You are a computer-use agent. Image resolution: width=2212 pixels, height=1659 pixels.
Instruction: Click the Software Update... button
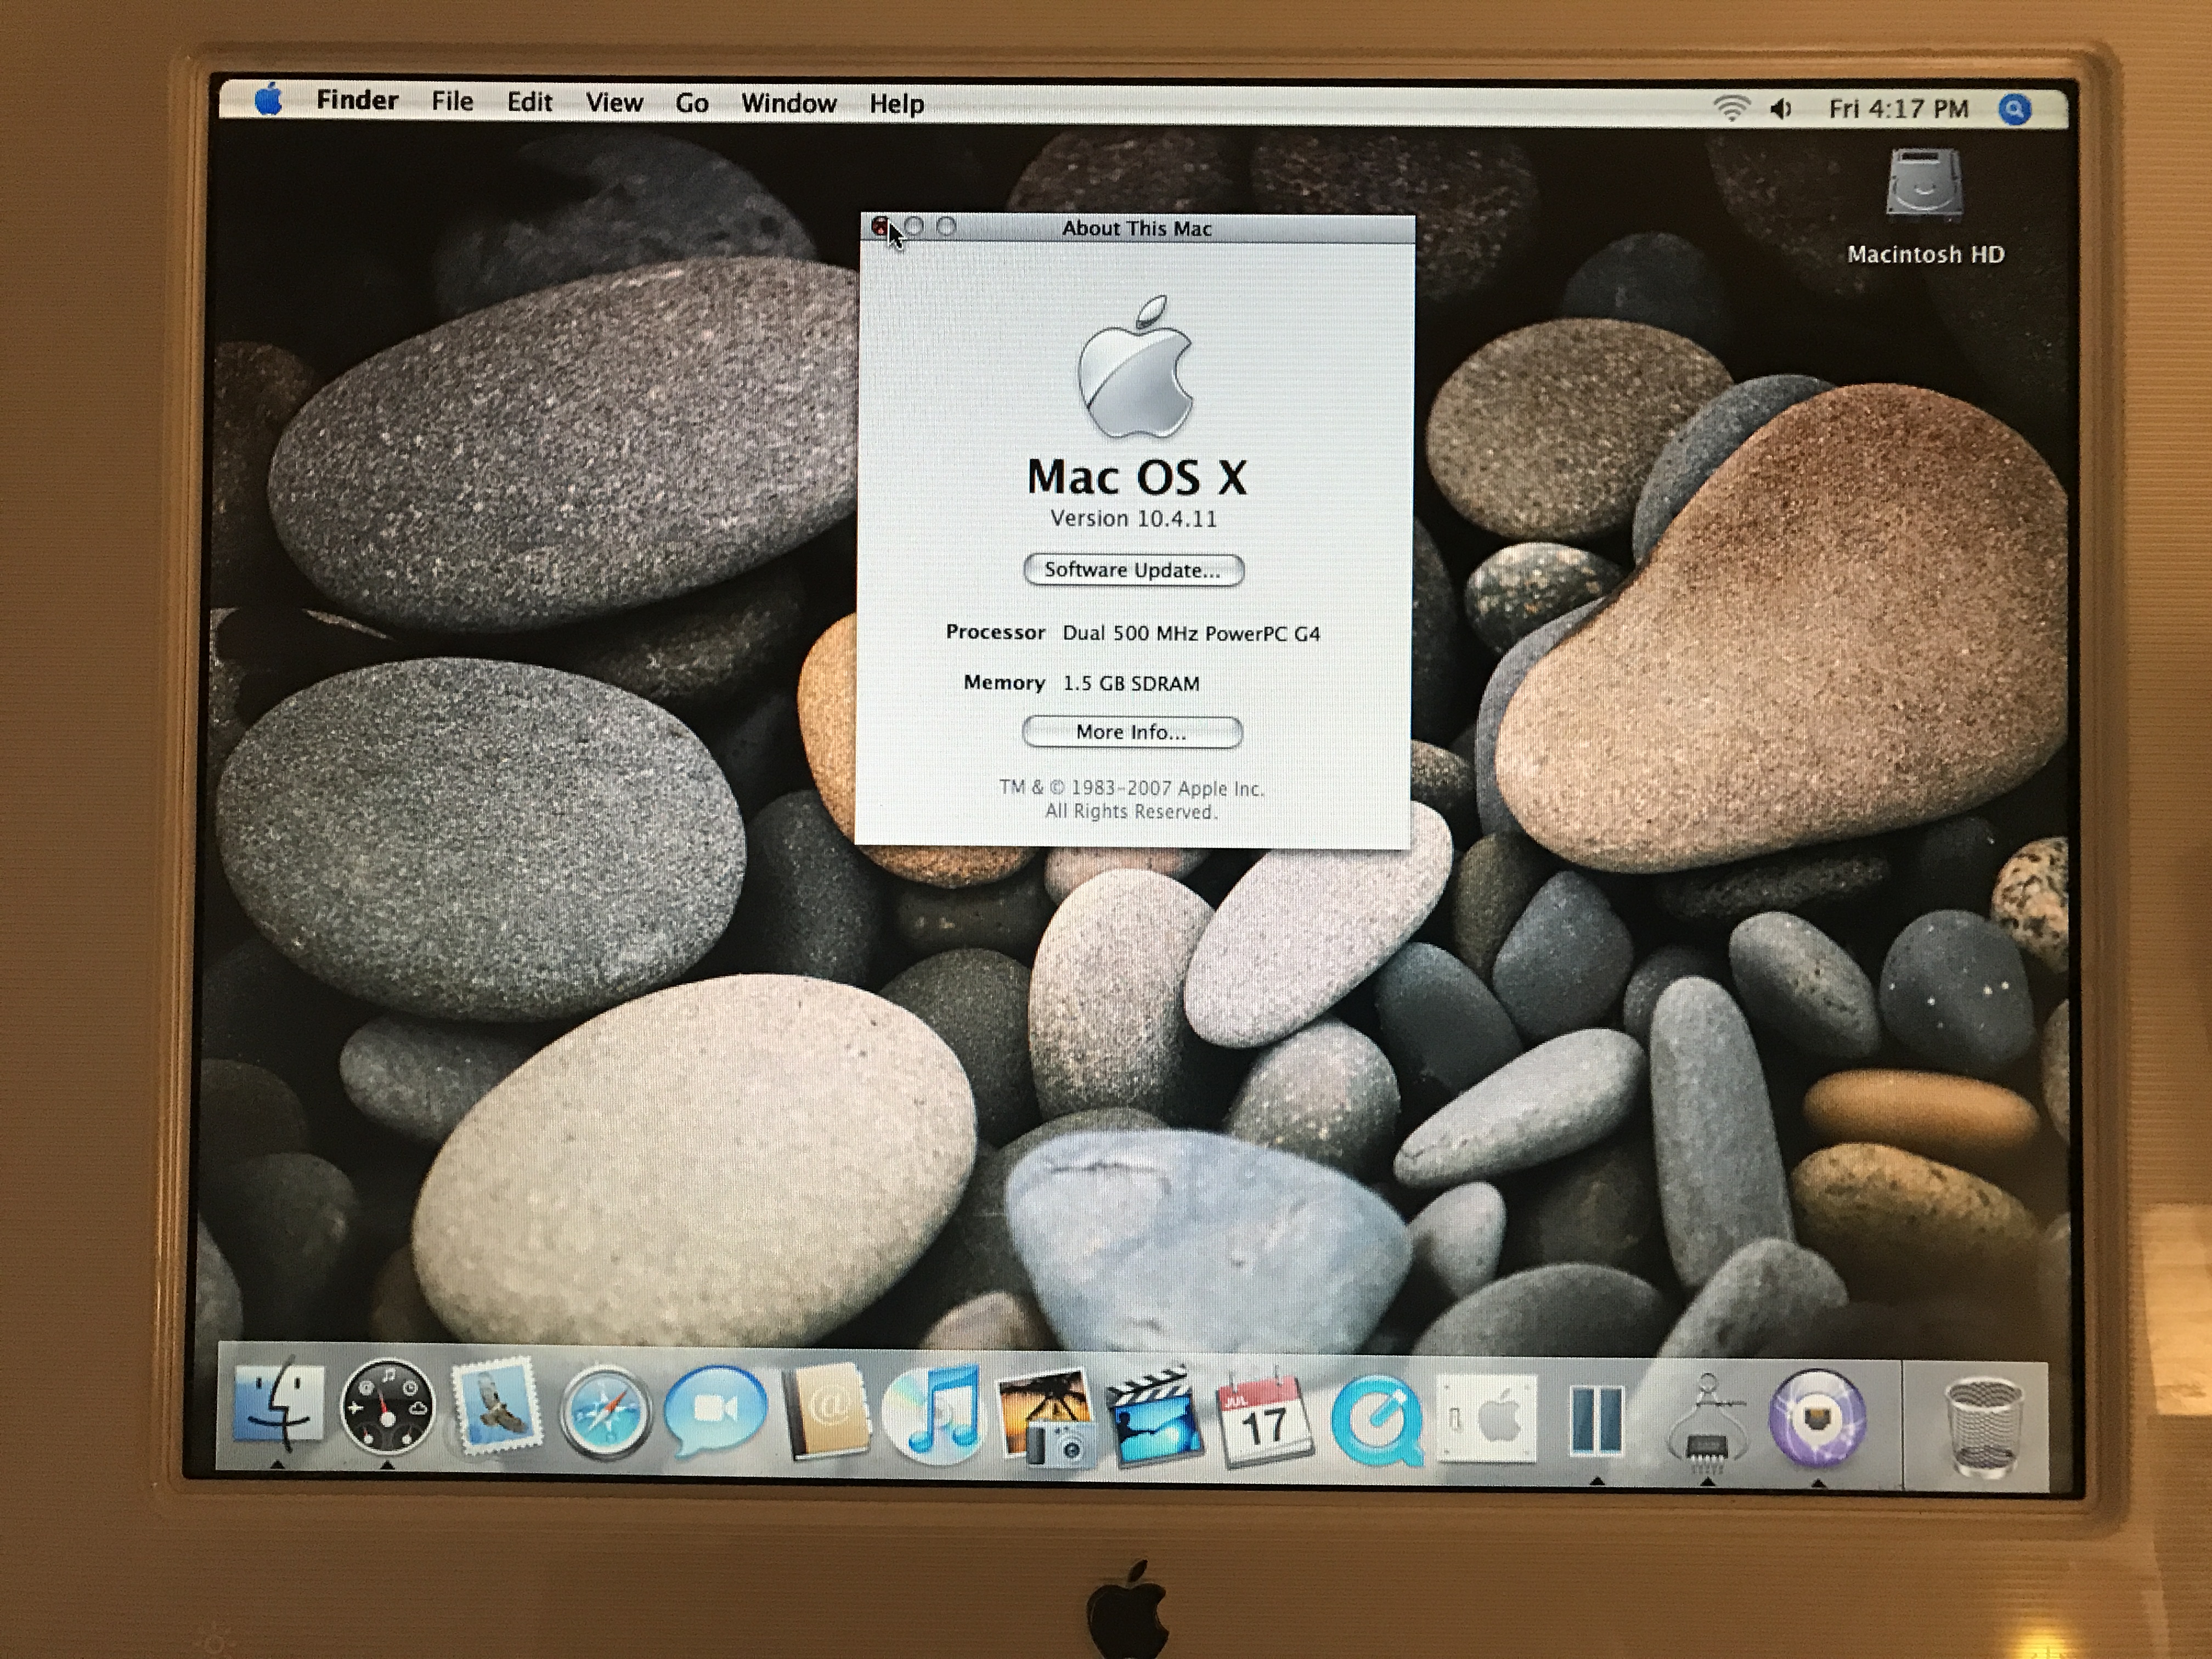pyautogui.click(x=1134, y=570)
